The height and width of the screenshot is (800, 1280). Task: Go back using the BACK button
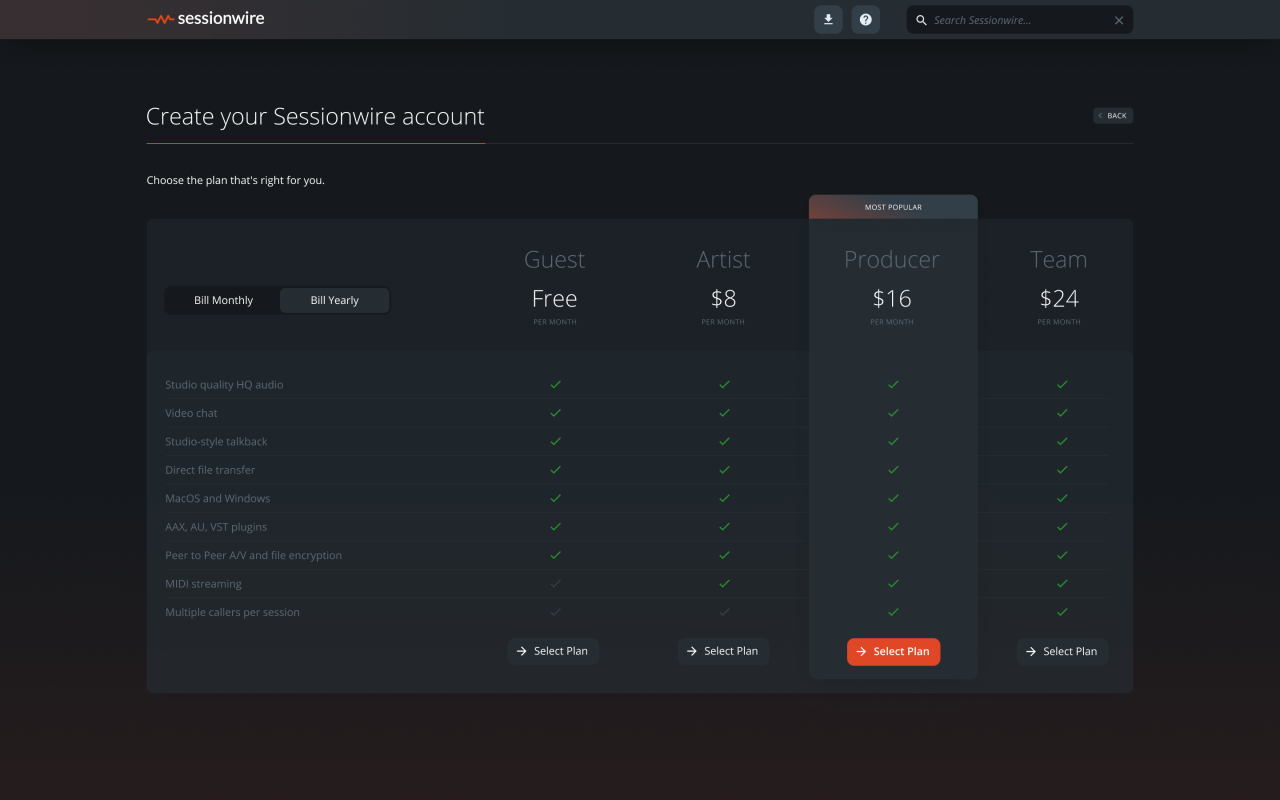tap(1112, 116)
